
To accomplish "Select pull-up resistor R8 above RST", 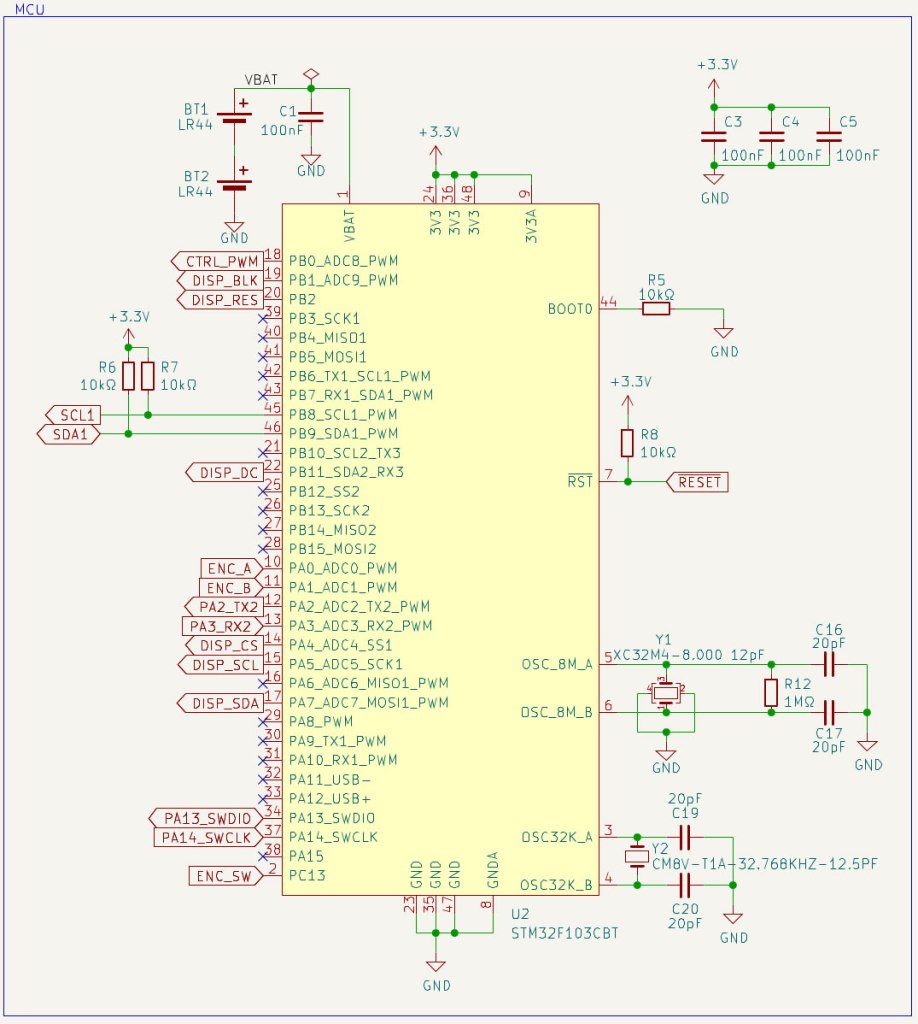I will pyautogui.click(x=627, y=443).
